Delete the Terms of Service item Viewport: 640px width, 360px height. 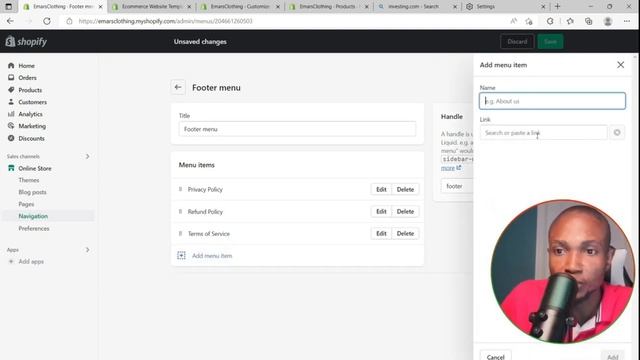(x=405, y=233)
